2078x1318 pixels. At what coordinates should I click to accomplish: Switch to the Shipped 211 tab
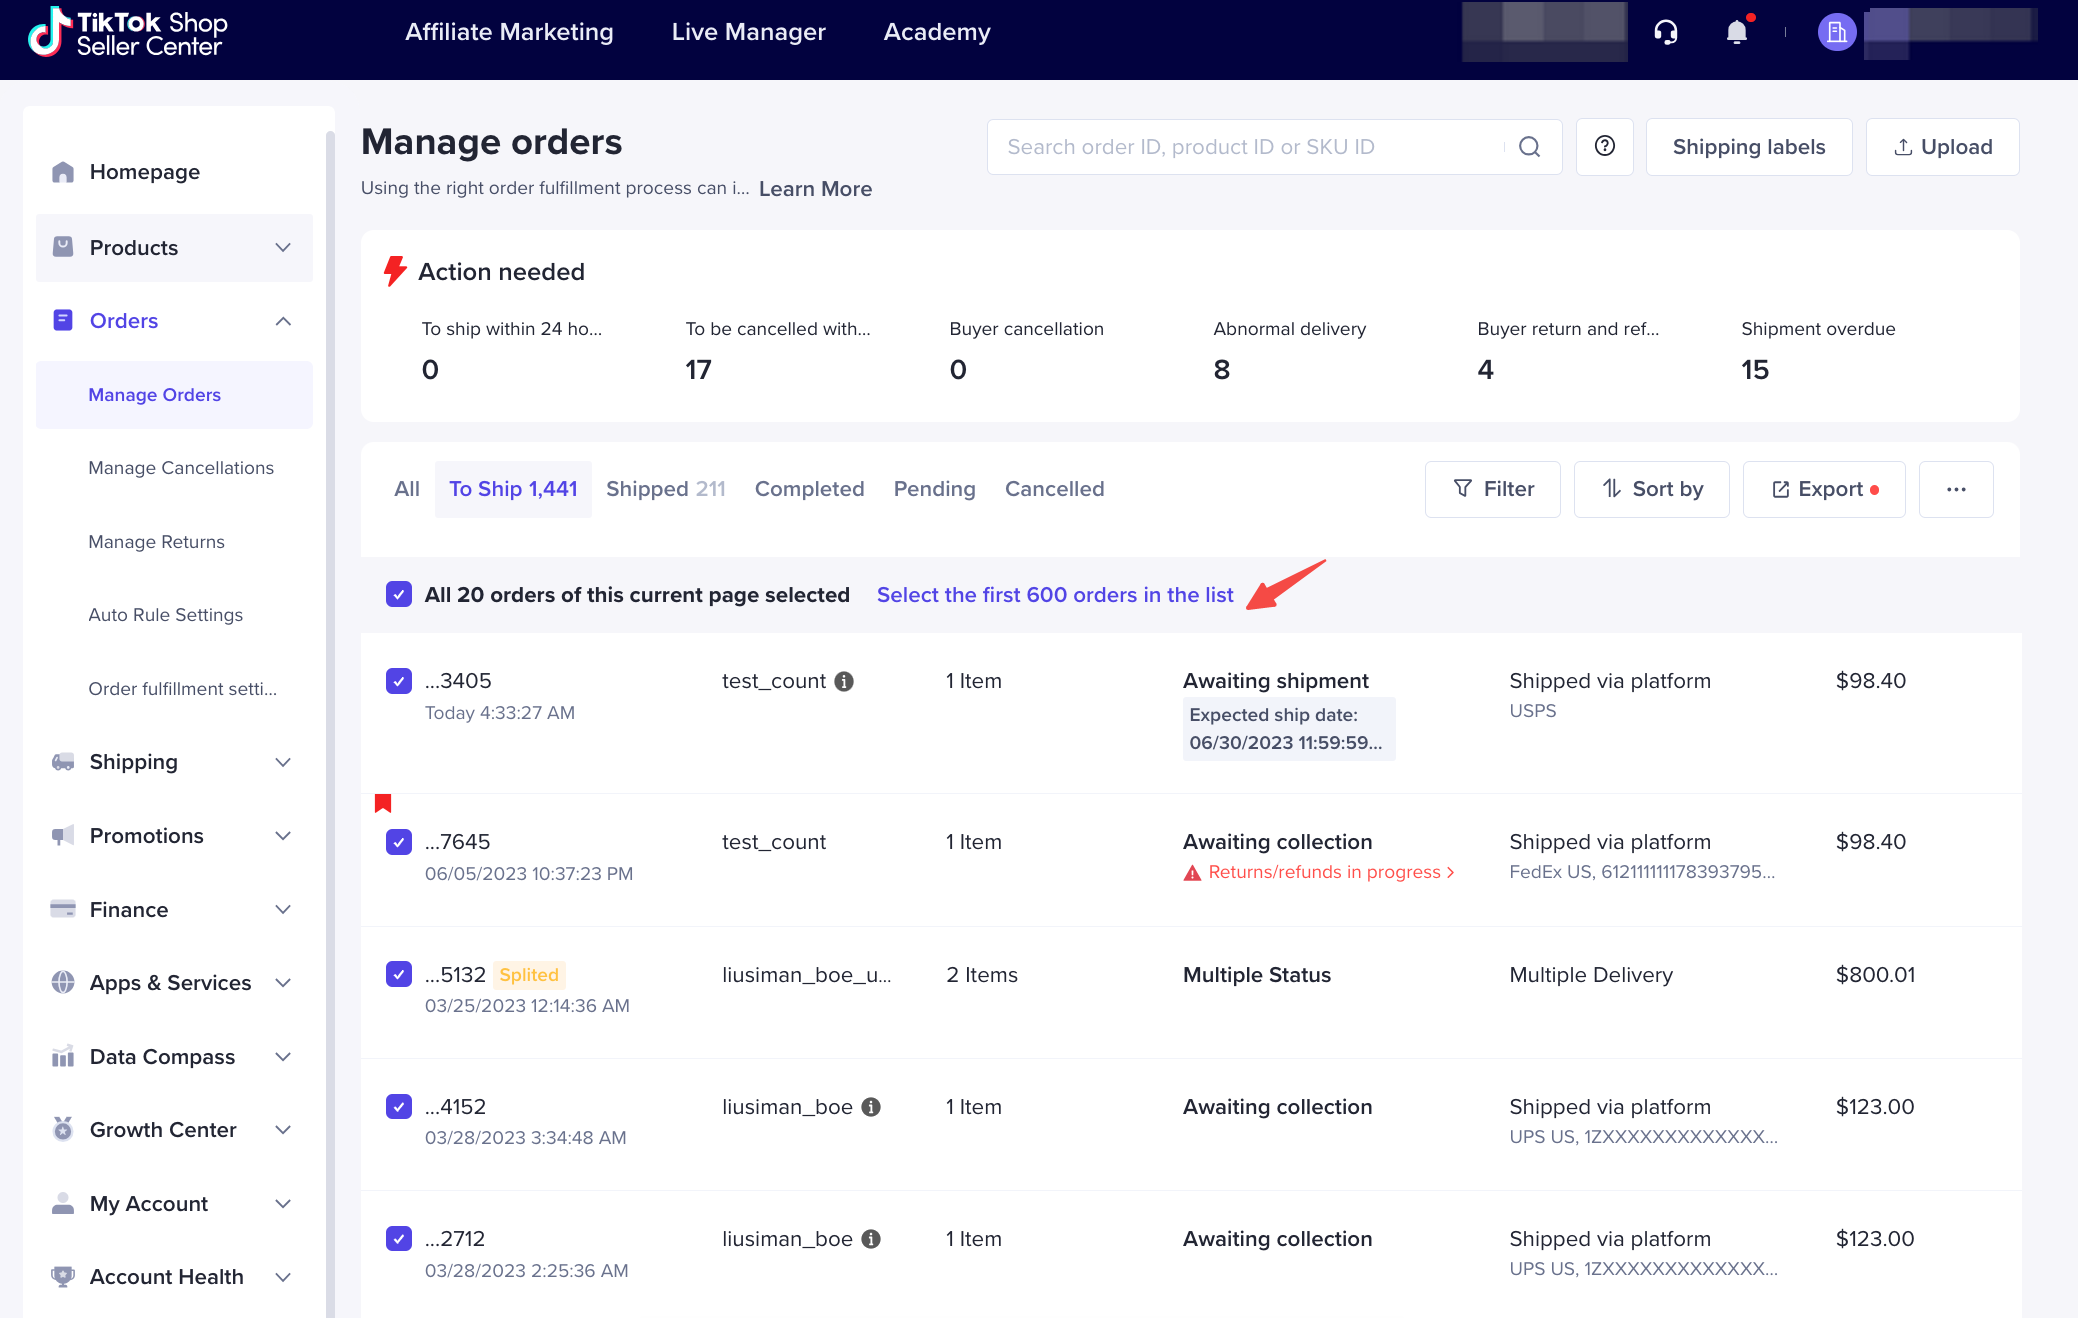coord(666,489)
